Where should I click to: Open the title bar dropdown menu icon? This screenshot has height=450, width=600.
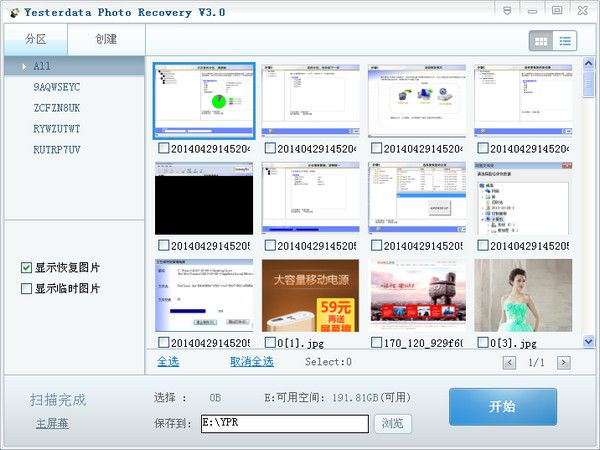(507, 11)
